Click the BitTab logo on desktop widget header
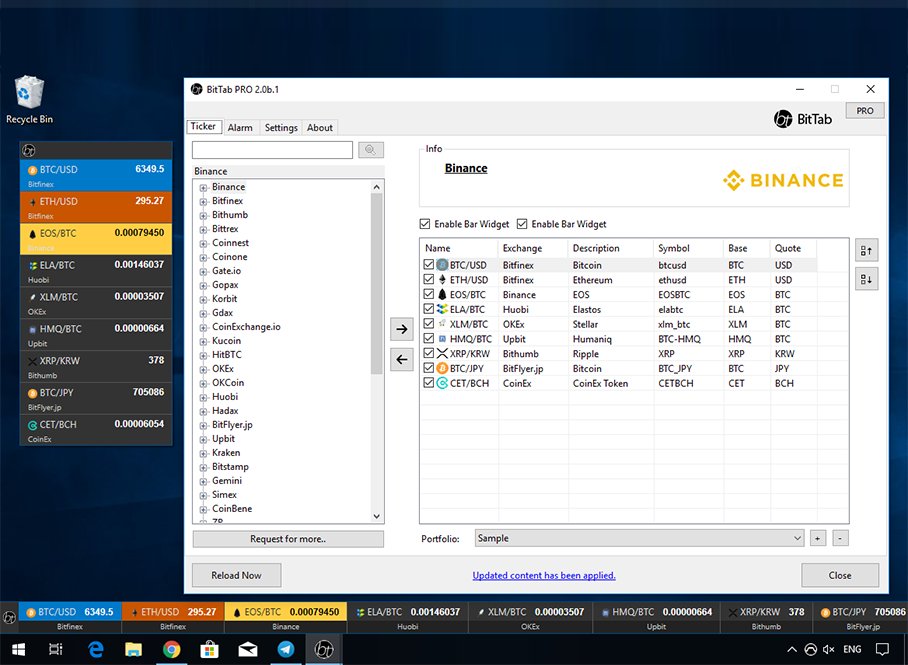Viewport: 908px width, 665px height. [x=28, y=151]
